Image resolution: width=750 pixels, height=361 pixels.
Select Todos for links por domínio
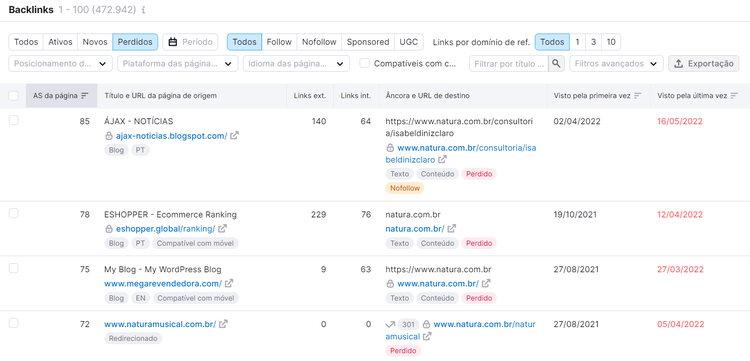(x=552, y=42)
